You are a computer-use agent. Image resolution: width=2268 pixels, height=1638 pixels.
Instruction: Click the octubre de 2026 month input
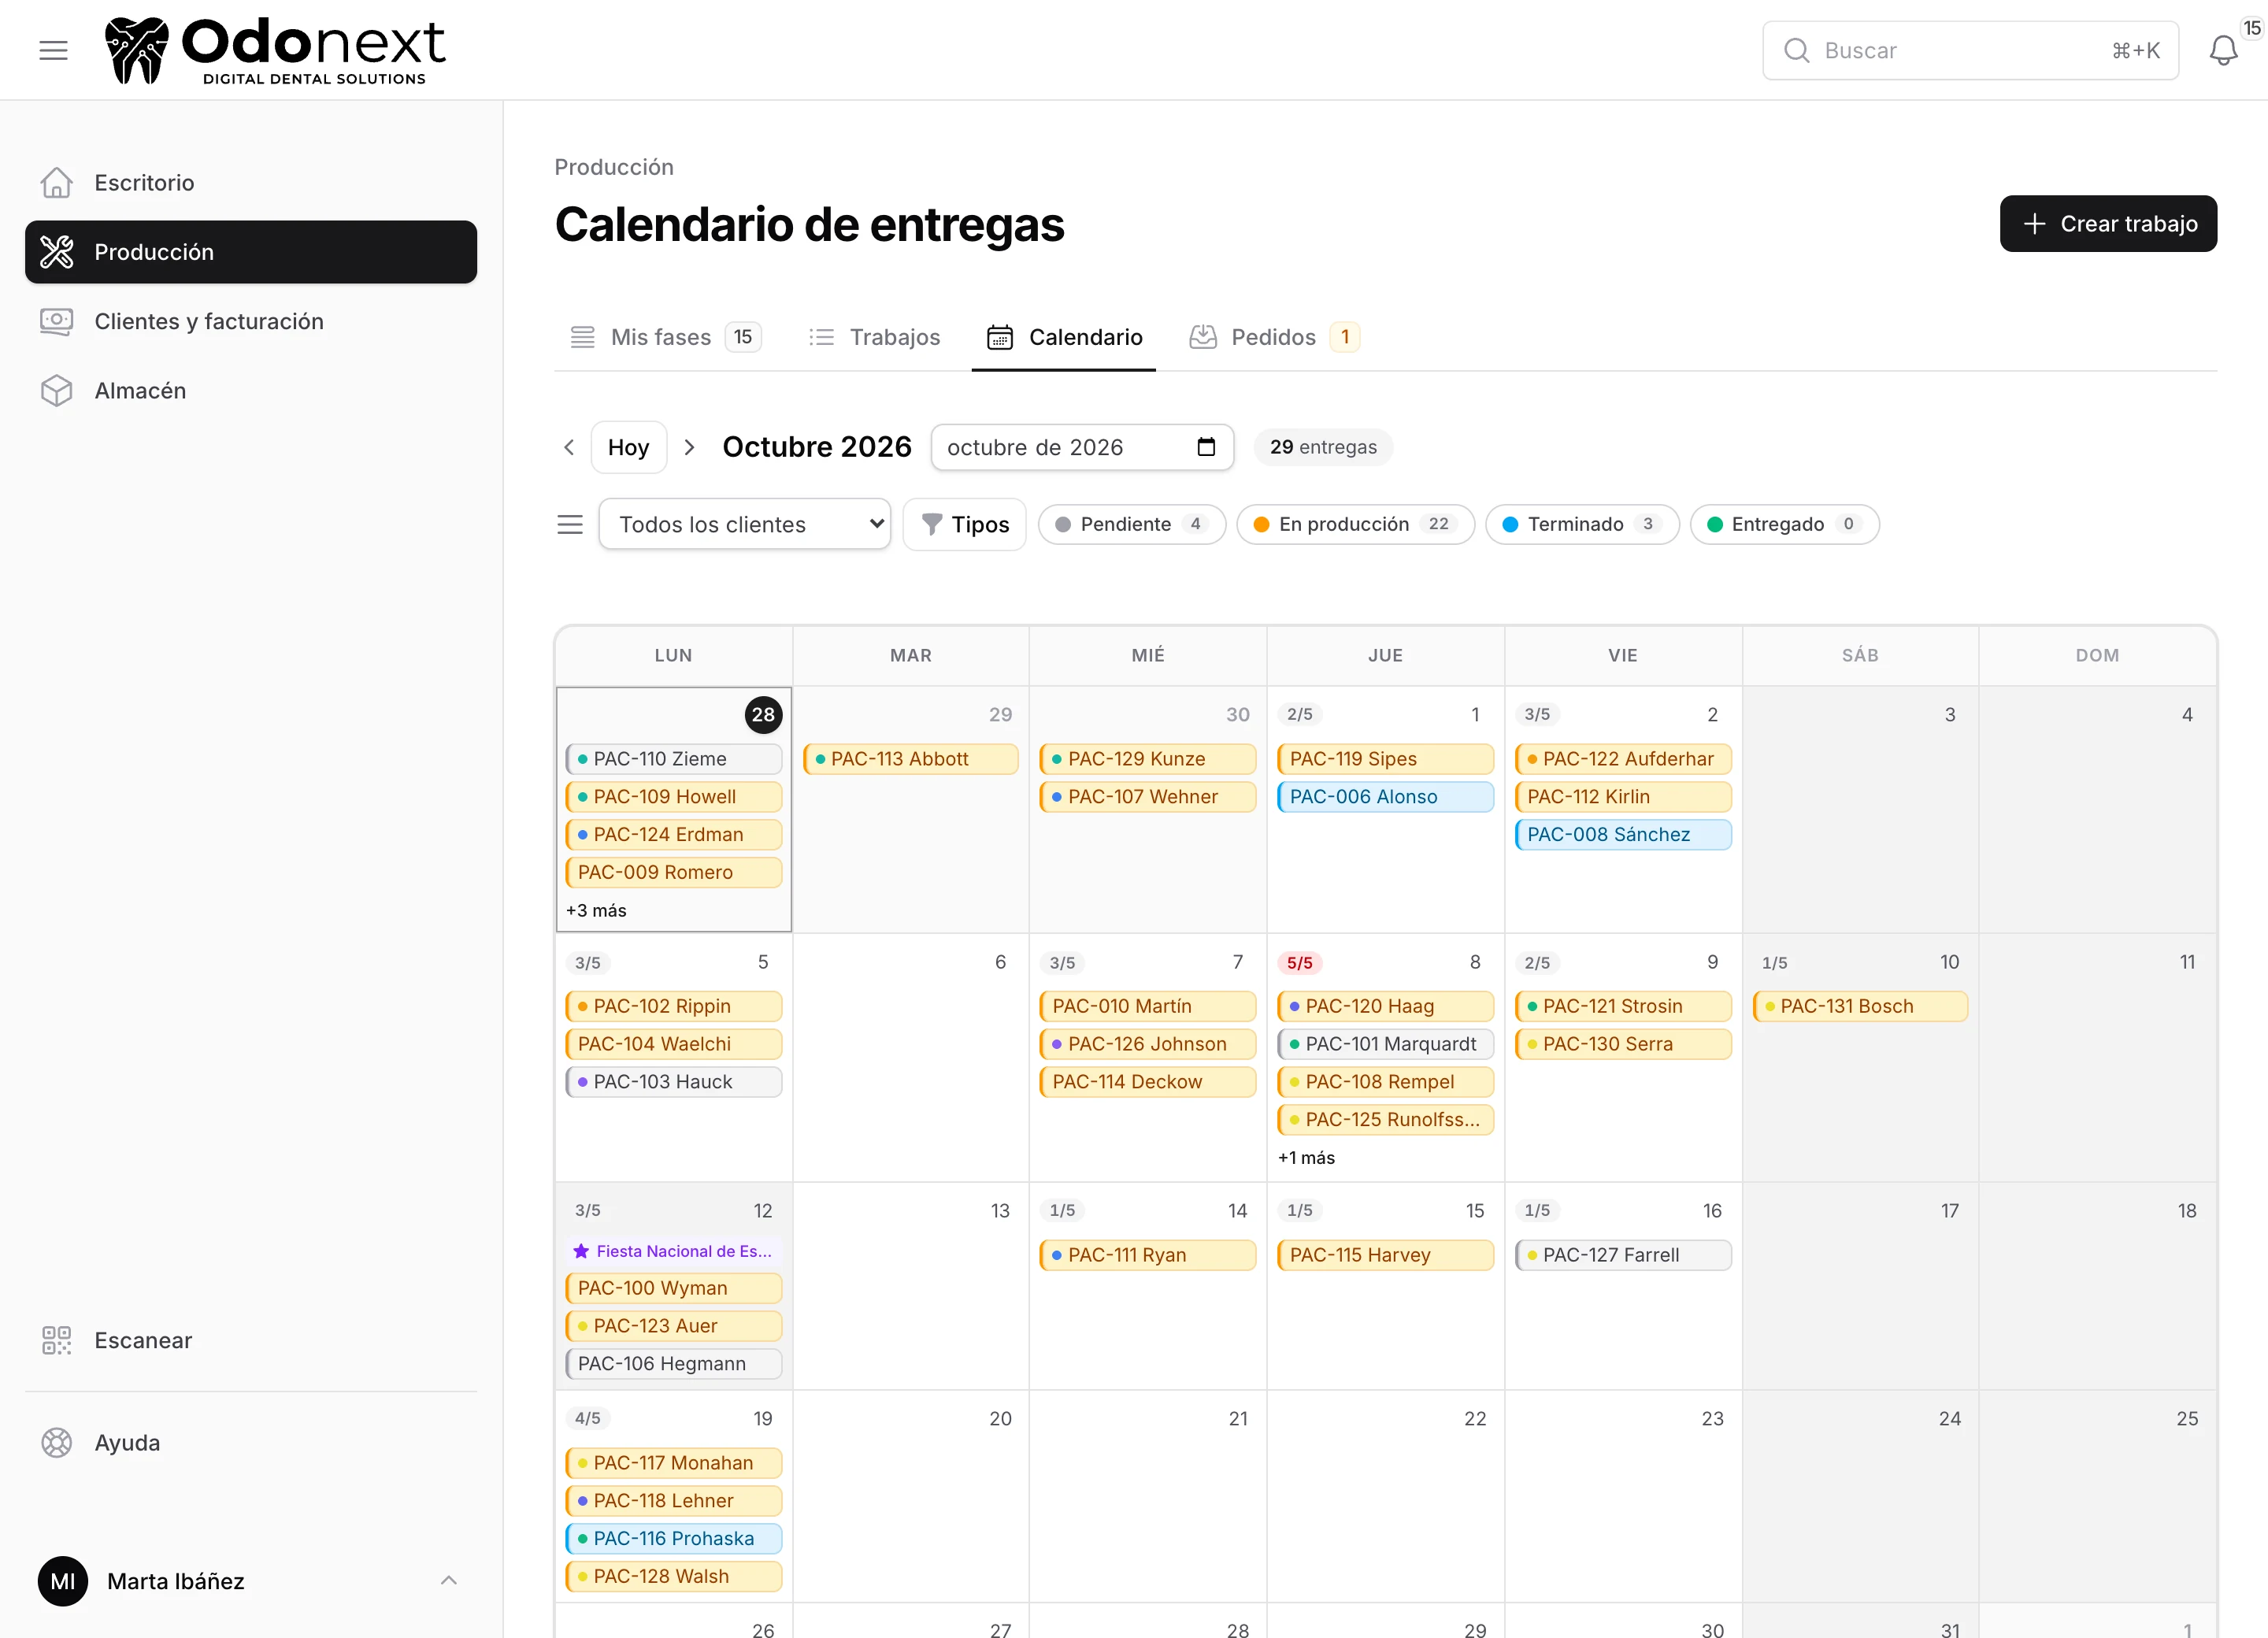click(1082, 447)
